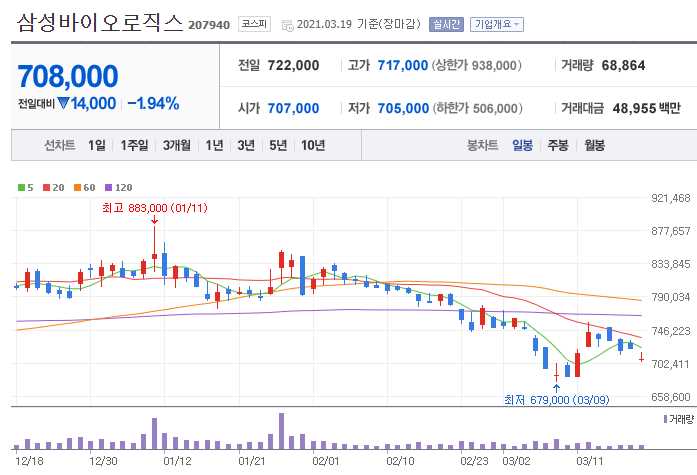Click the red 20-day moving average swatch
Image resolution: width=697 pixels, height=475 pixels.
coord(46,188)
